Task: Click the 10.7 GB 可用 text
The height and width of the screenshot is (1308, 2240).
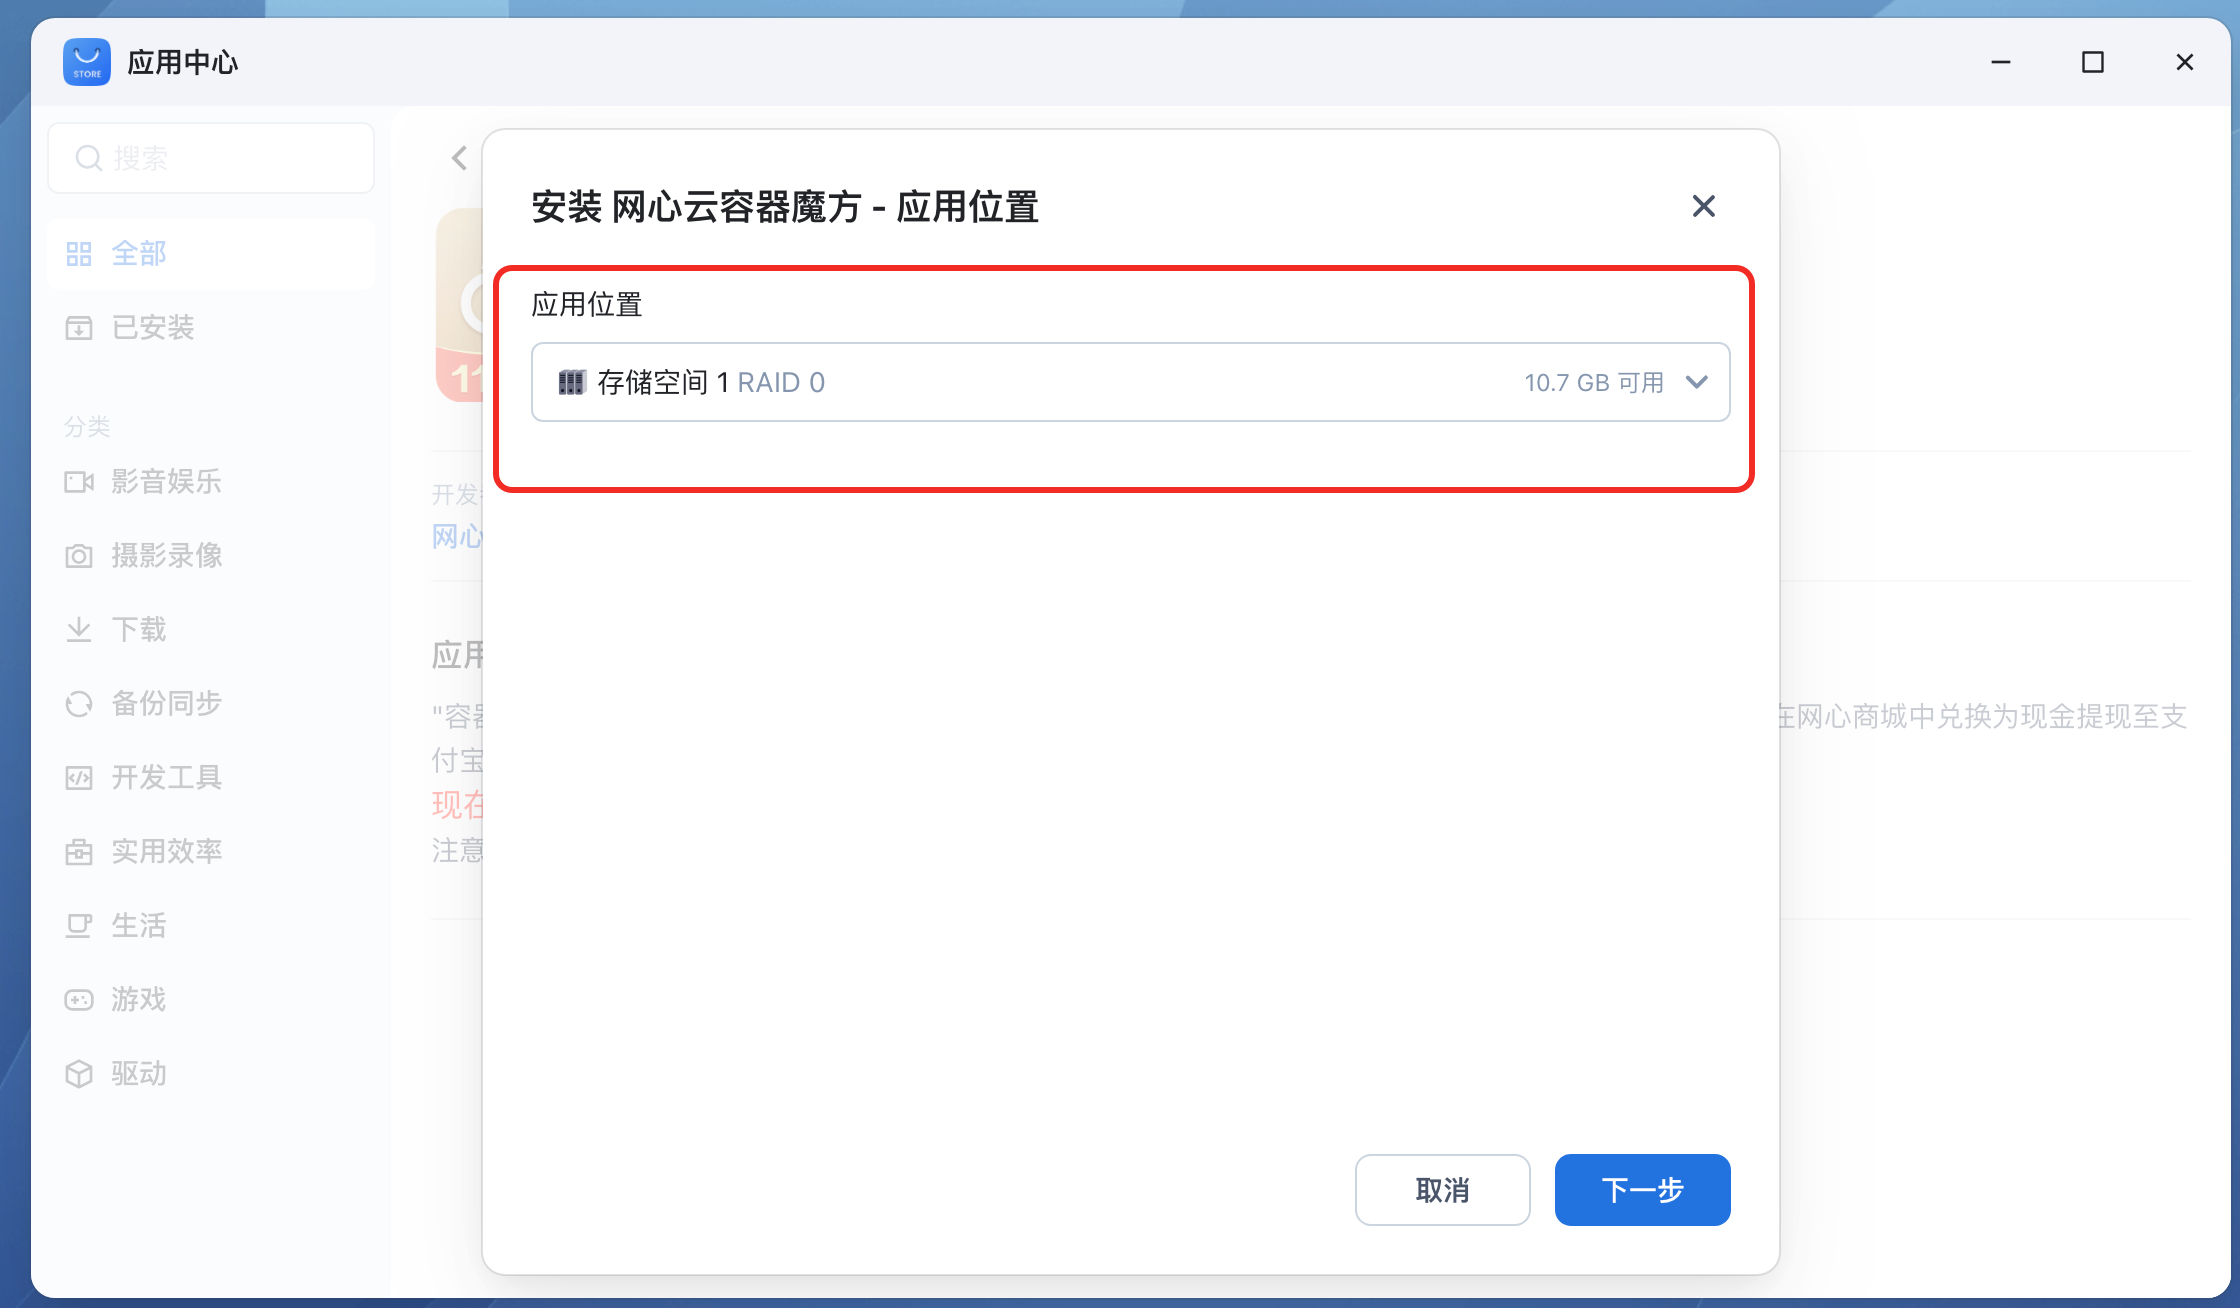Action: click(1594, 383)
